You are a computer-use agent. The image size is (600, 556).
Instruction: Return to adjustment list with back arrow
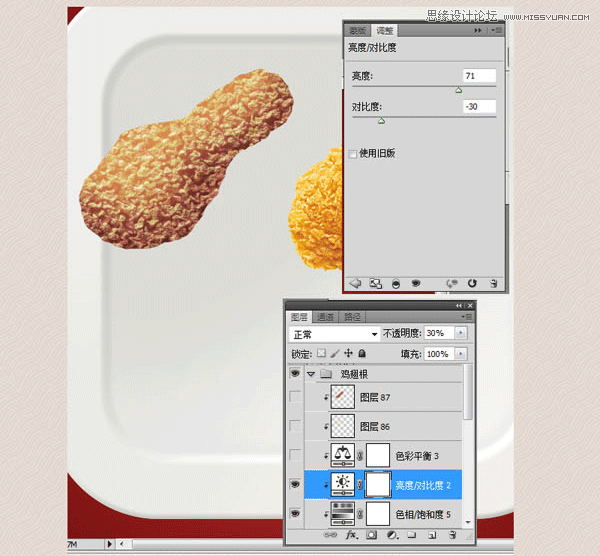355,283
